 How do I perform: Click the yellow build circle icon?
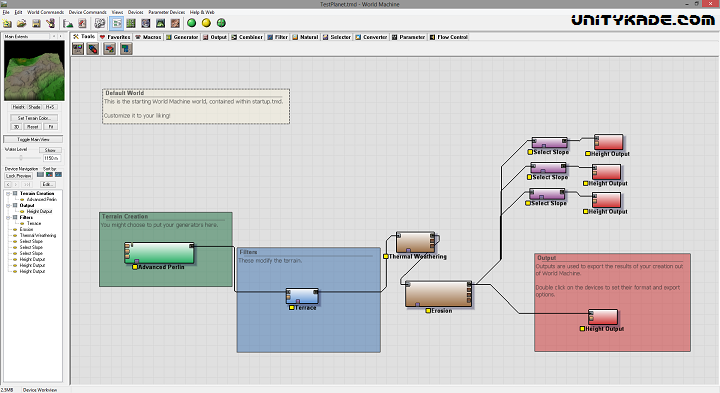click(x=207, y=23)
